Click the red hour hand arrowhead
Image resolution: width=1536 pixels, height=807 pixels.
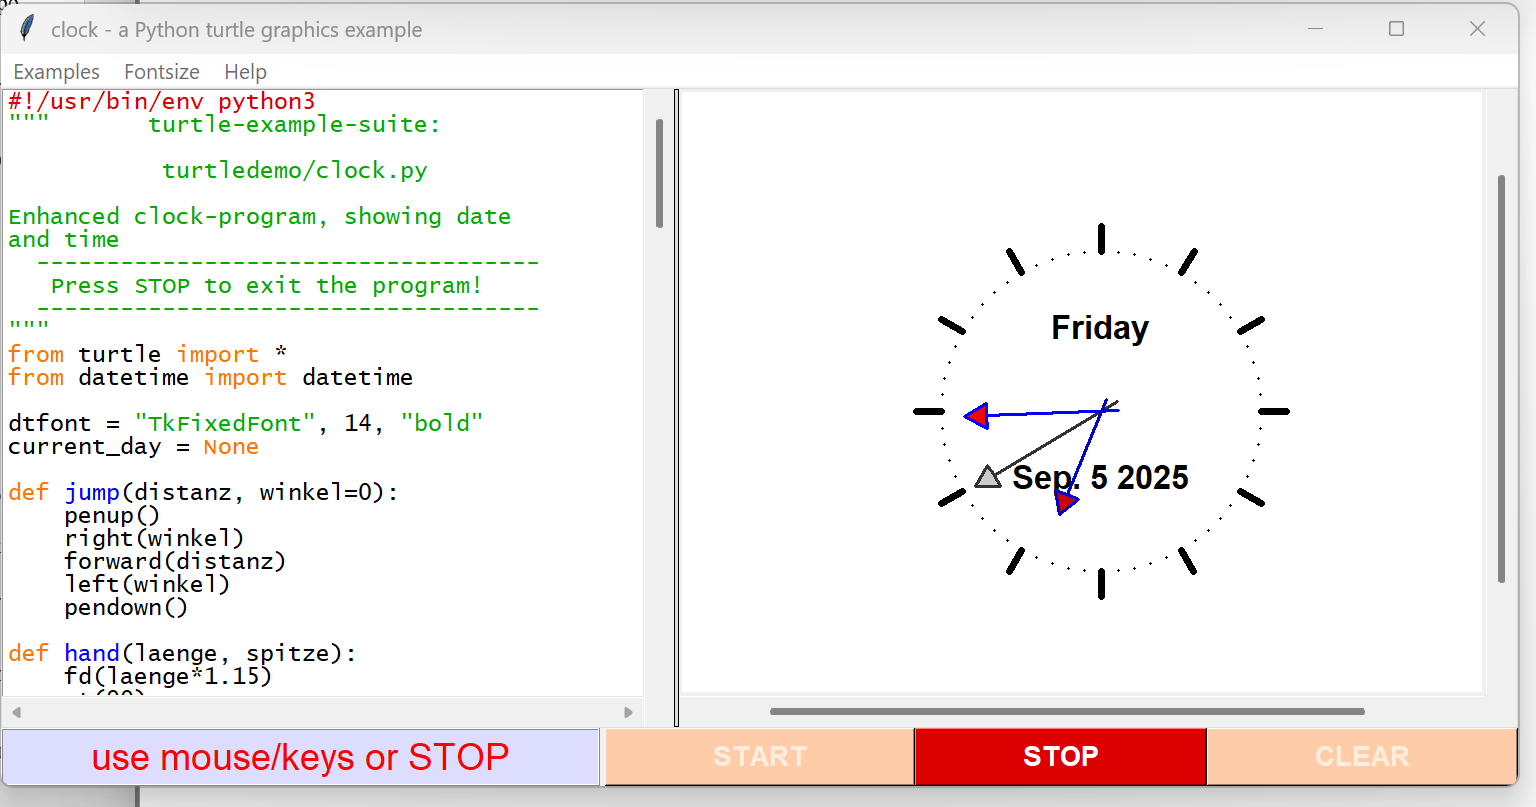pyautogui.click(x=1066, y=500)
